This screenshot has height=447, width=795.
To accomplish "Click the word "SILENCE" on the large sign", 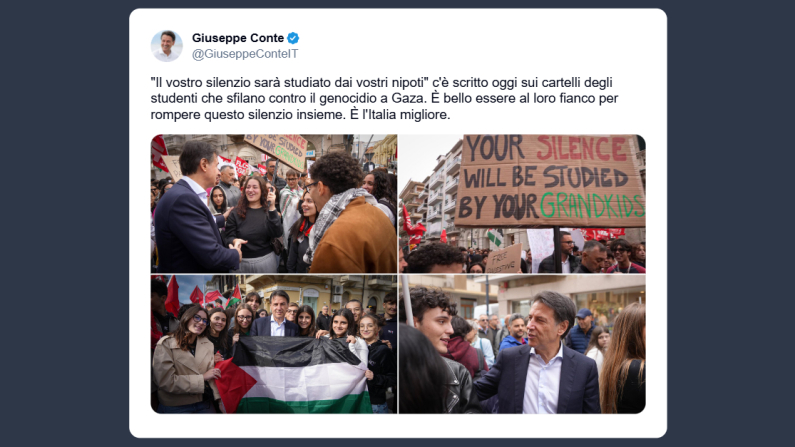I will tap(582, 148).
